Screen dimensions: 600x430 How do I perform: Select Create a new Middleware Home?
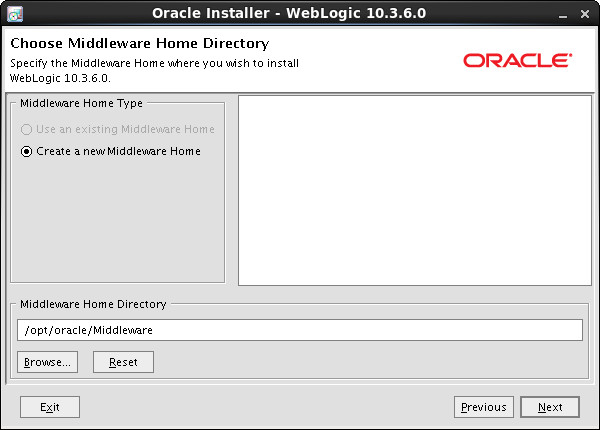click(111, 151)
